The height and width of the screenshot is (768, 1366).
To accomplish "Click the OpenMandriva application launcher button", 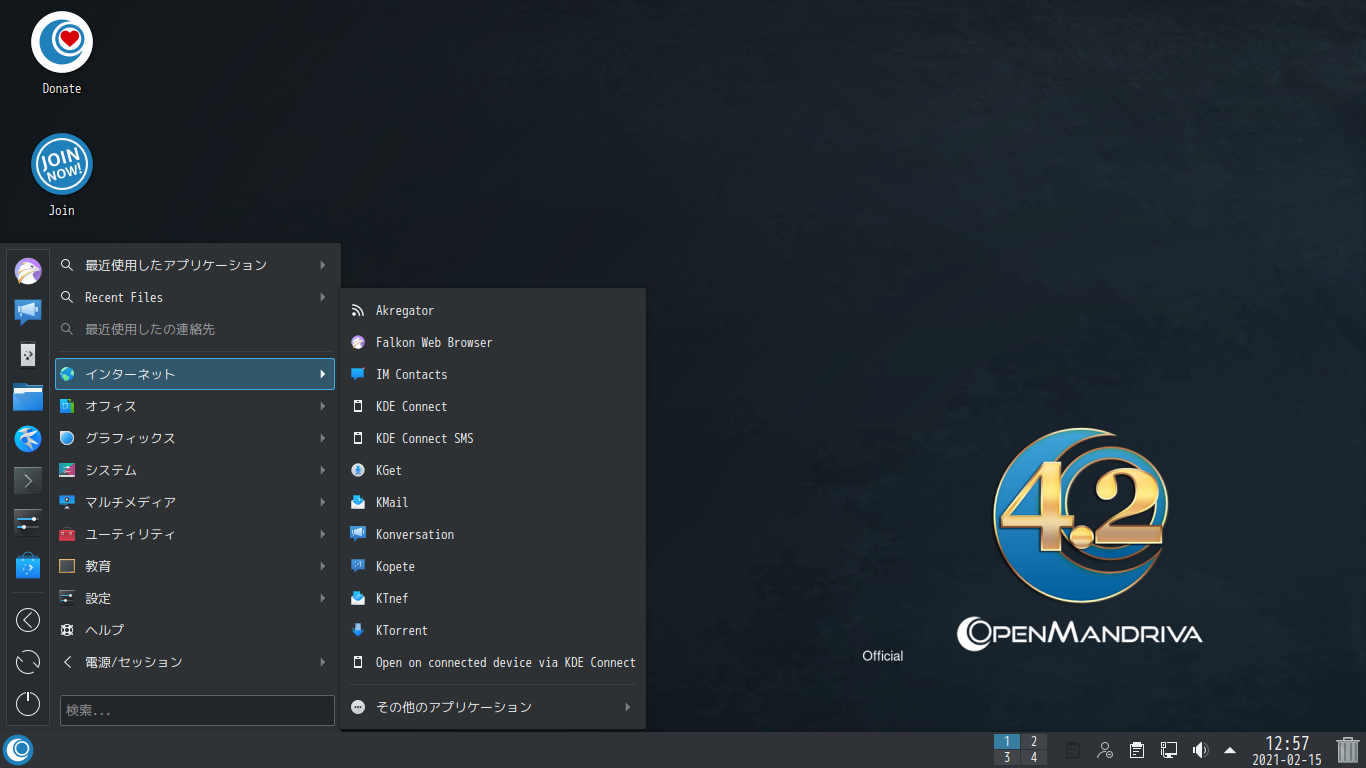I will [x=18, y=750].
